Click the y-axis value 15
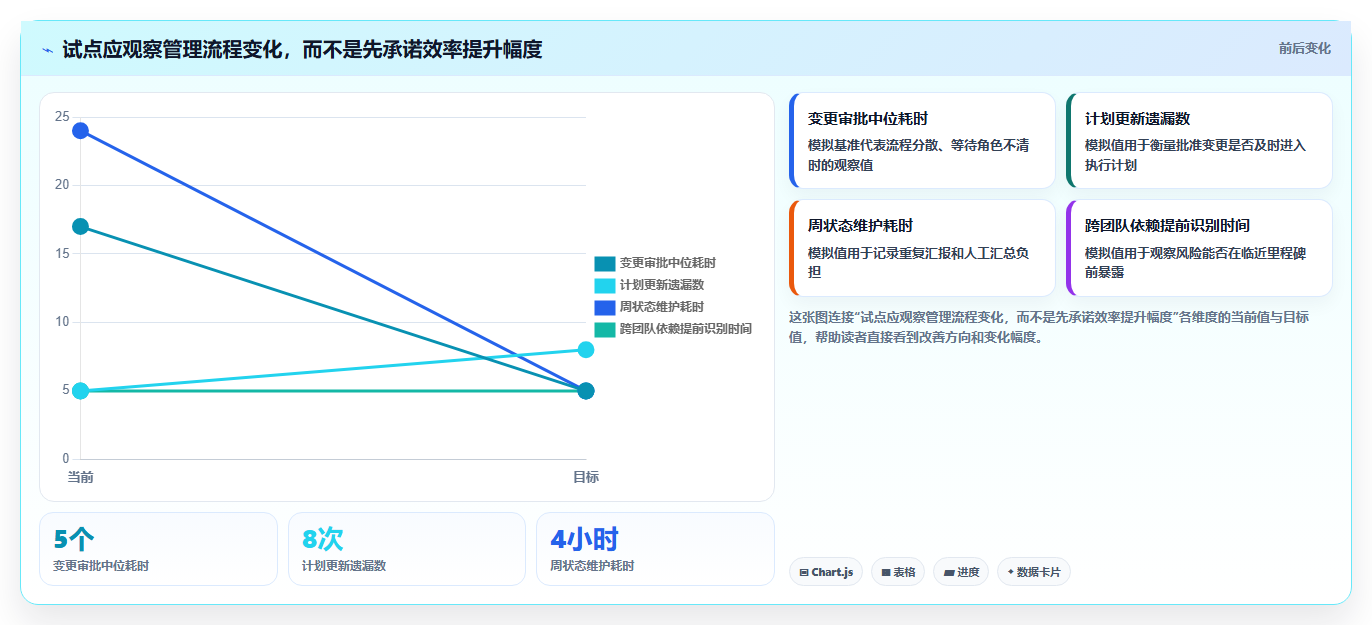 [x=62, y=254]
